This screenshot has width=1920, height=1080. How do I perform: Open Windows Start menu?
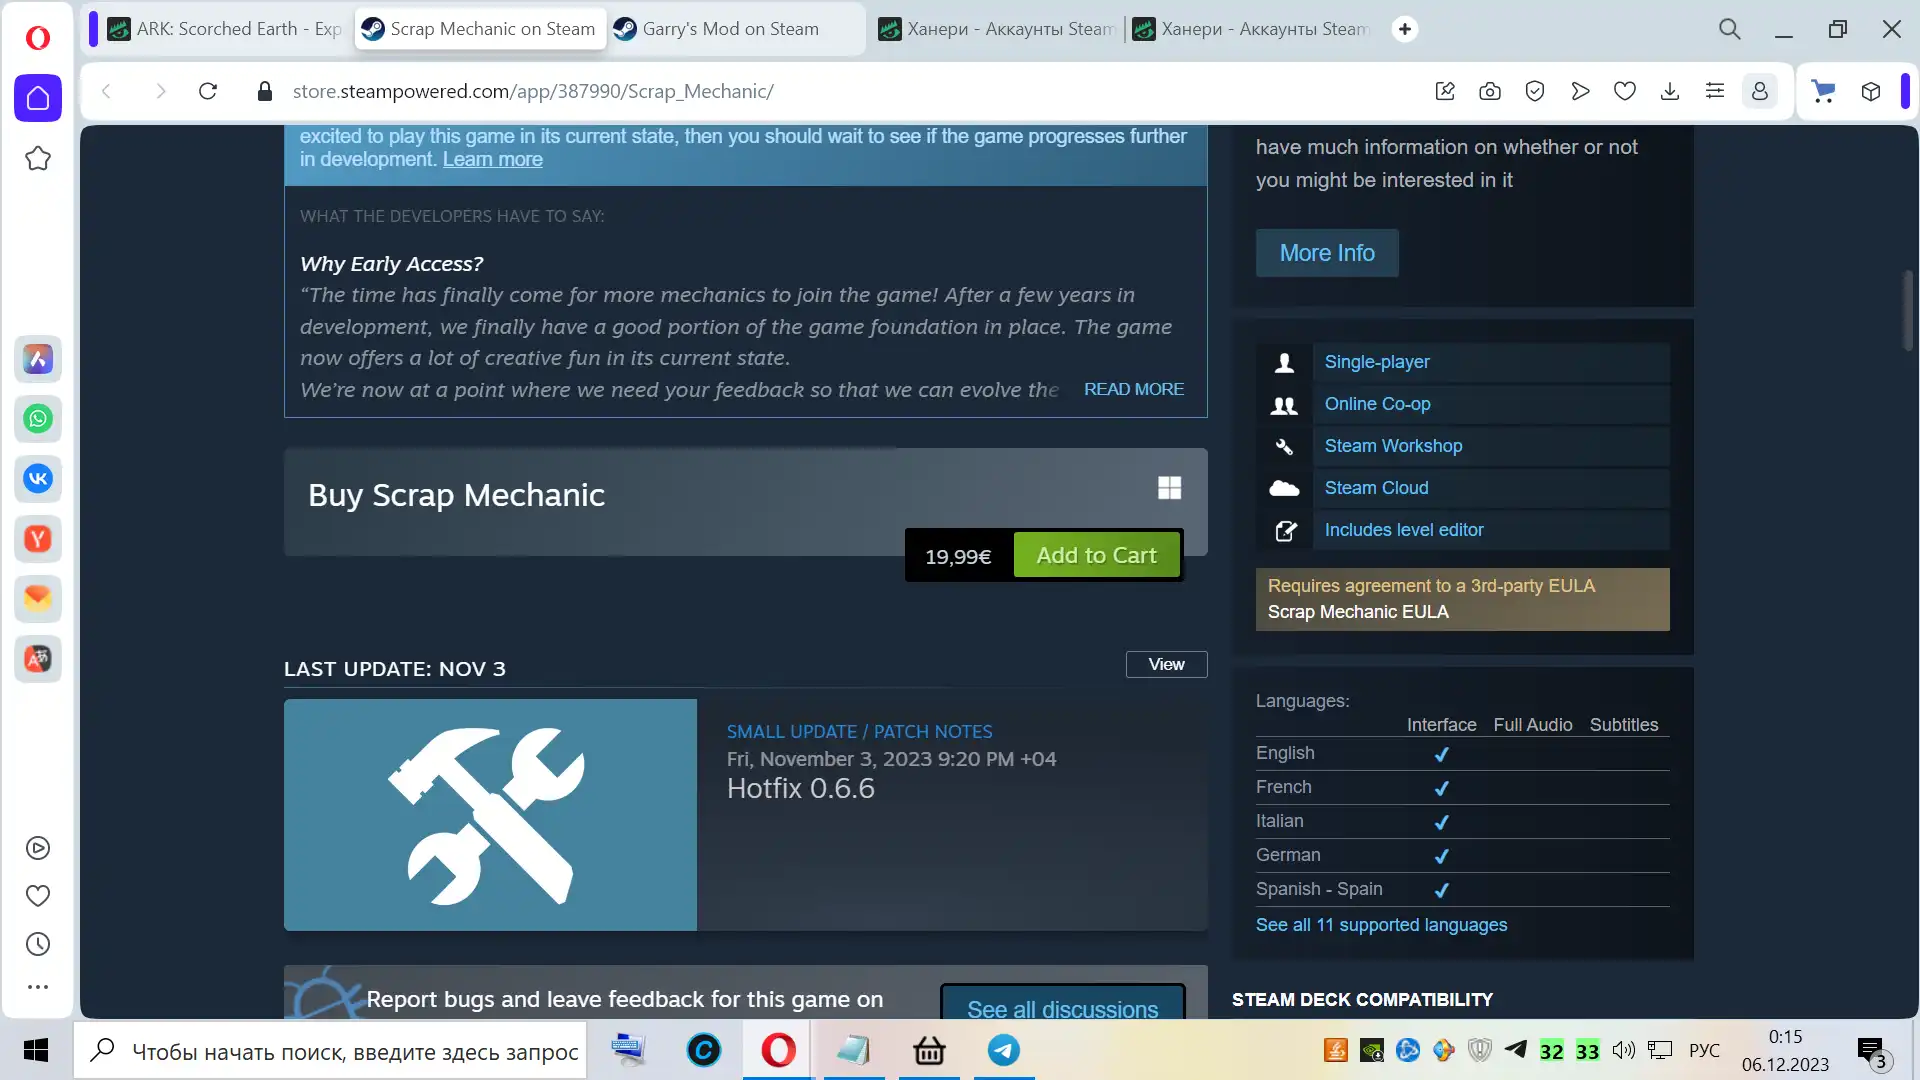[36, 1050]
